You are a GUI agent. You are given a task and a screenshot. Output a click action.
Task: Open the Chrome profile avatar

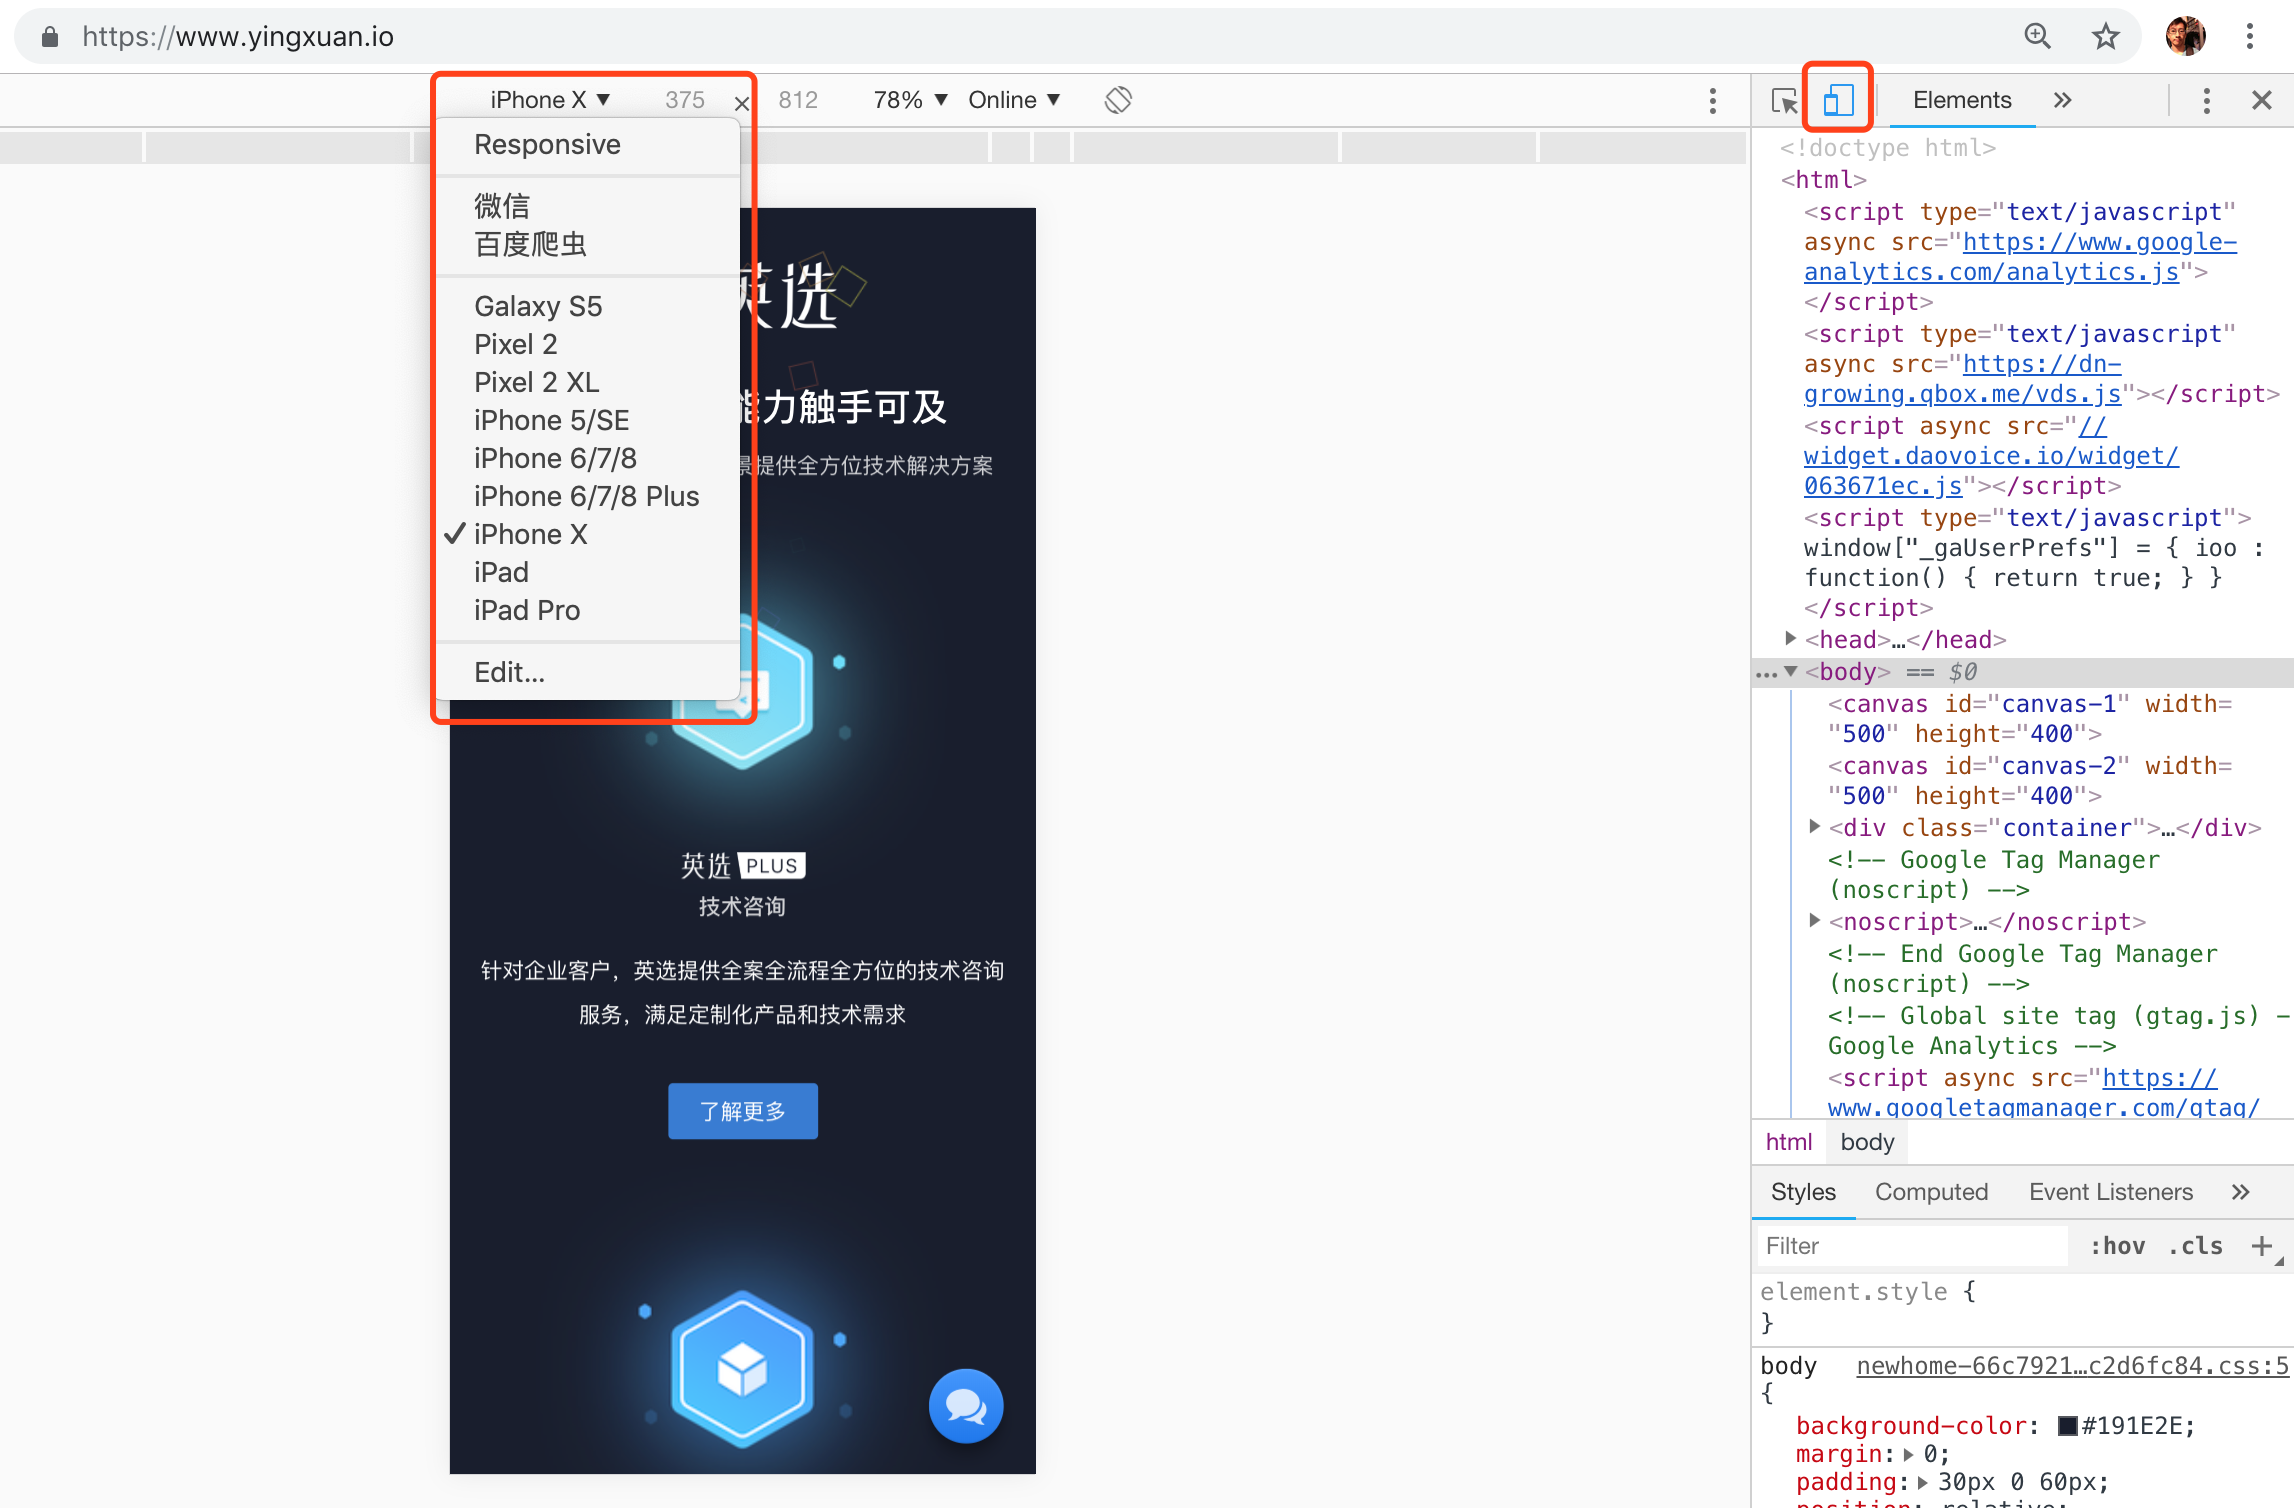point(2186,36)
